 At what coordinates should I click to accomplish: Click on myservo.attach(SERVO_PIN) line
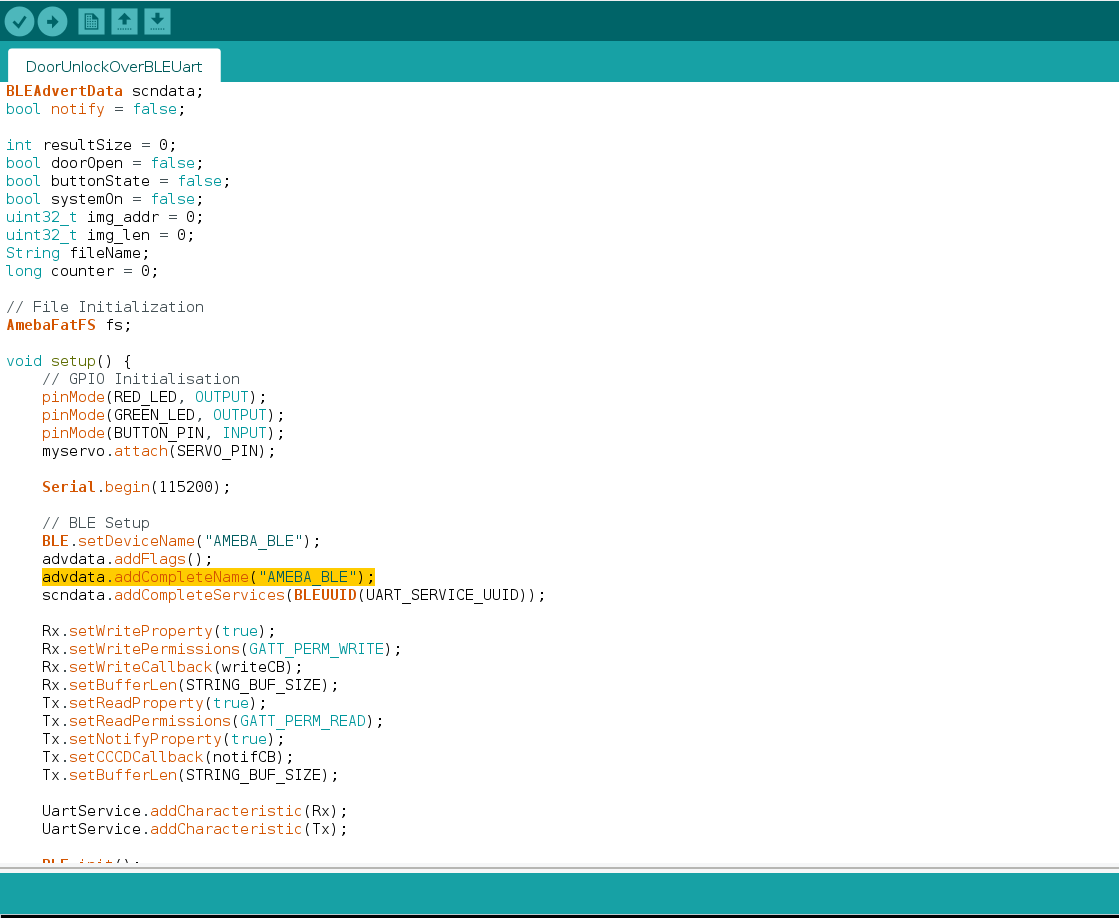[158, 451]
